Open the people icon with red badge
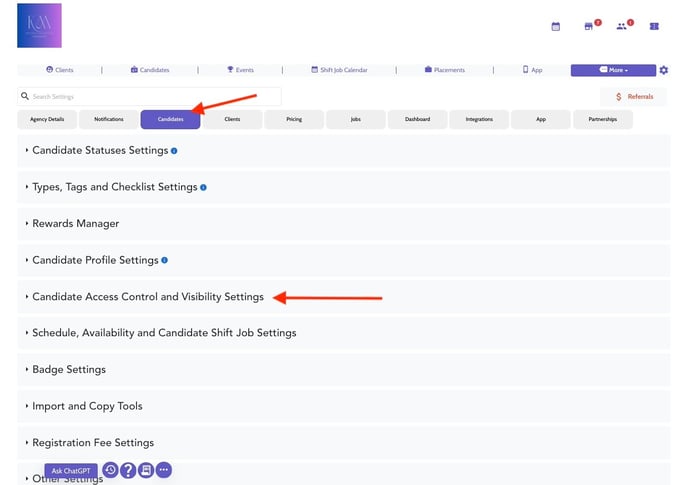 (621, 26)
